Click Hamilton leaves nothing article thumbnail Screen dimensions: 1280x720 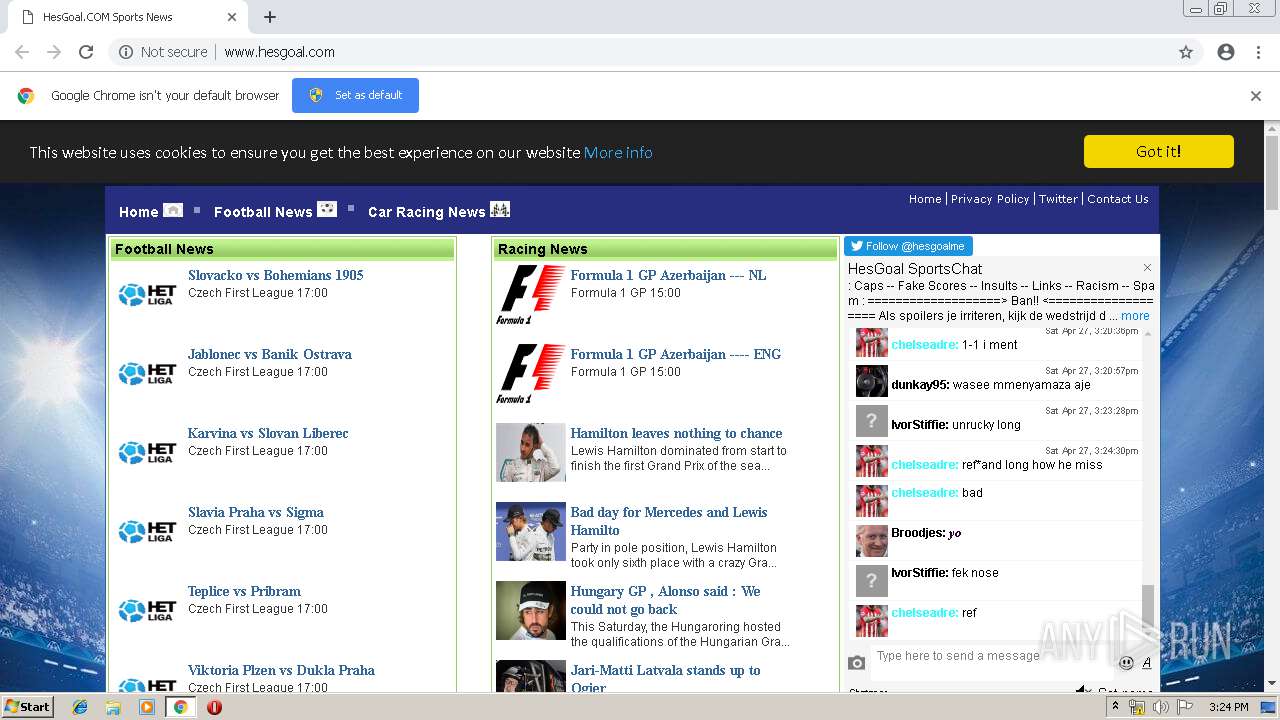(531, 453)
